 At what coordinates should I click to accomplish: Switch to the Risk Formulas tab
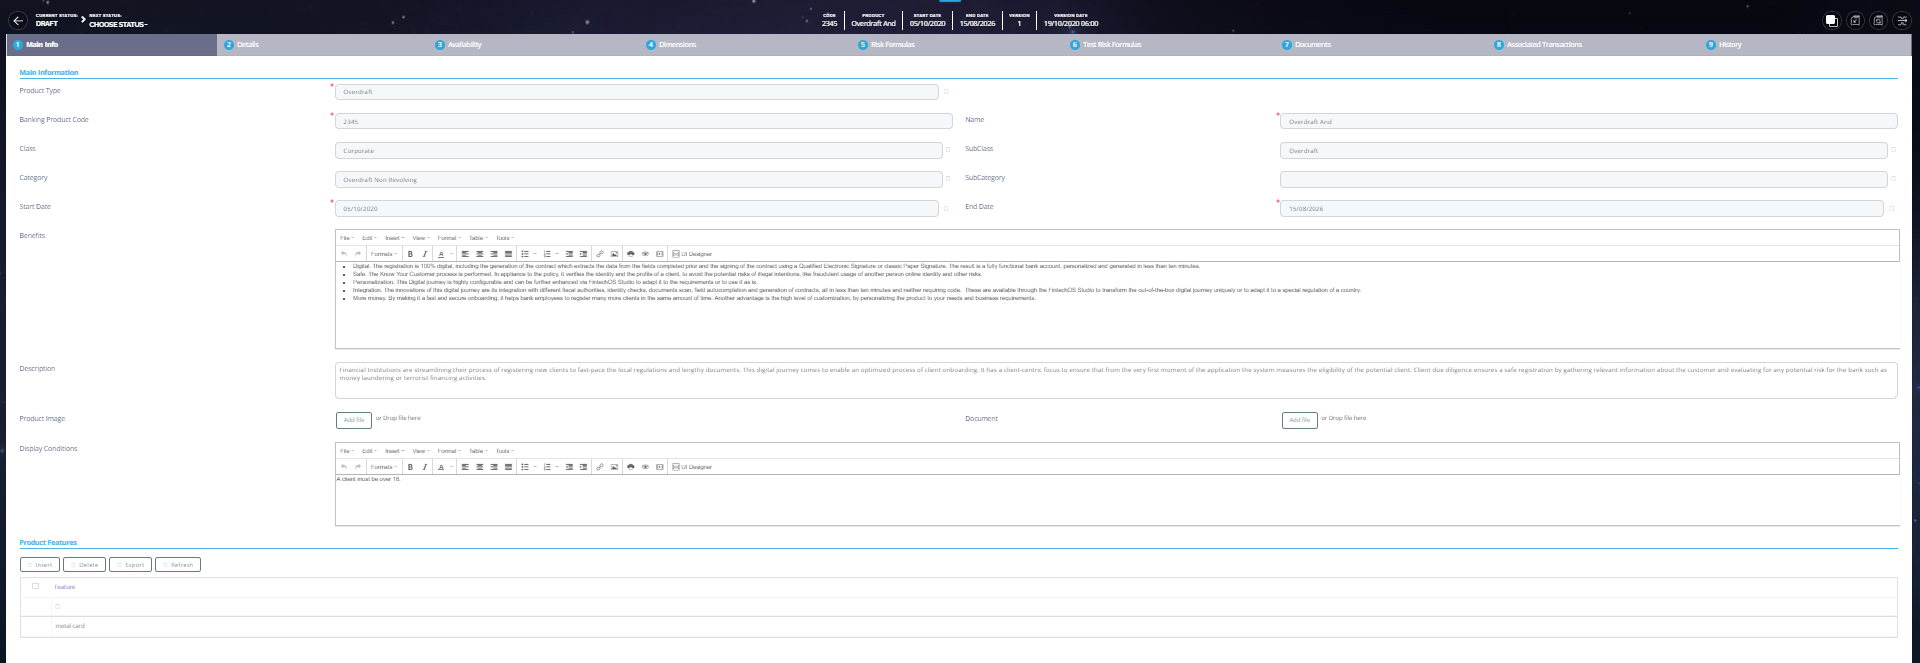(x=892, y=45)
